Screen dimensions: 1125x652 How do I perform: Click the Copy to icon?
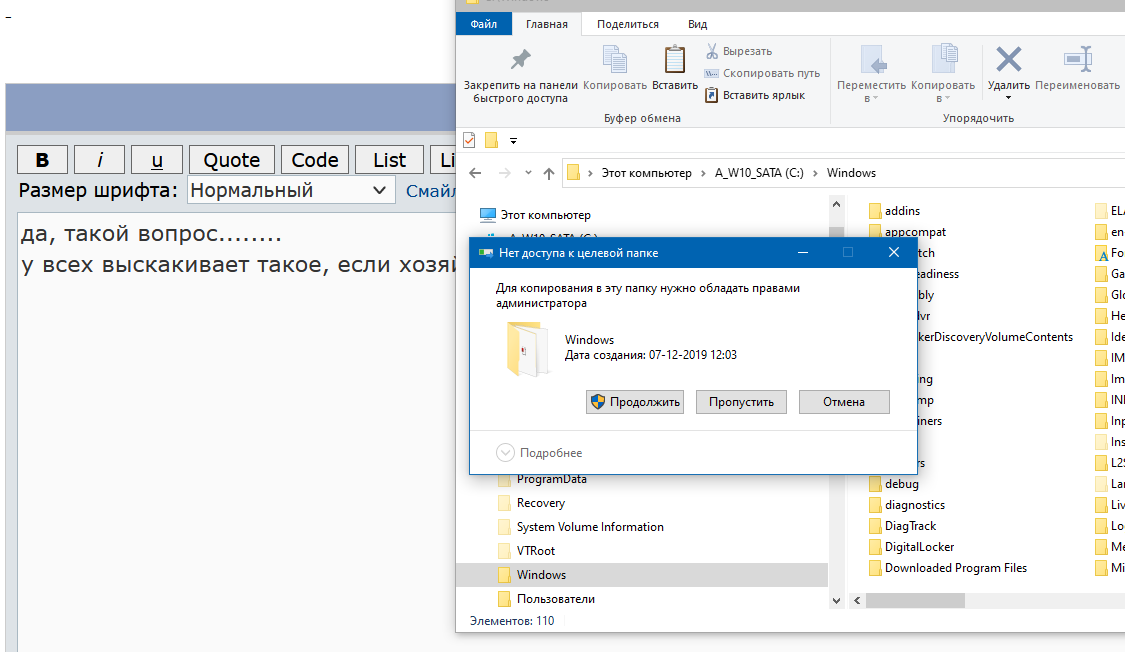[943, 59]
